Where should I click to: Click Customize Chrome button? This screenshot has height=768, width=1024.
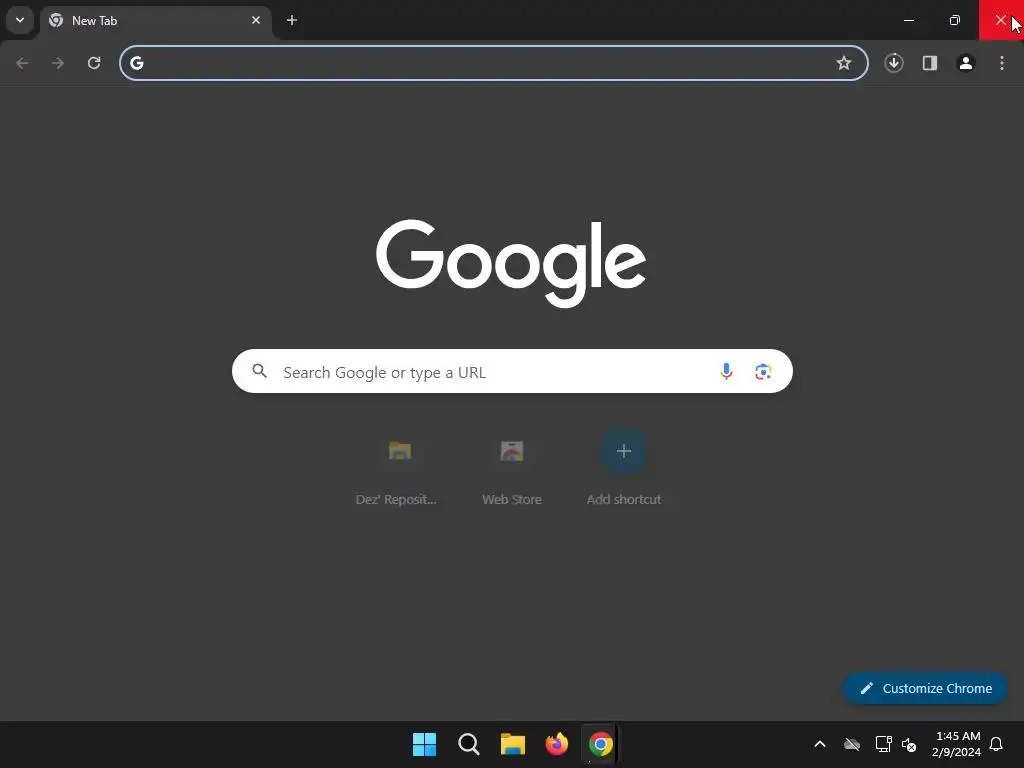pos(925,688)
